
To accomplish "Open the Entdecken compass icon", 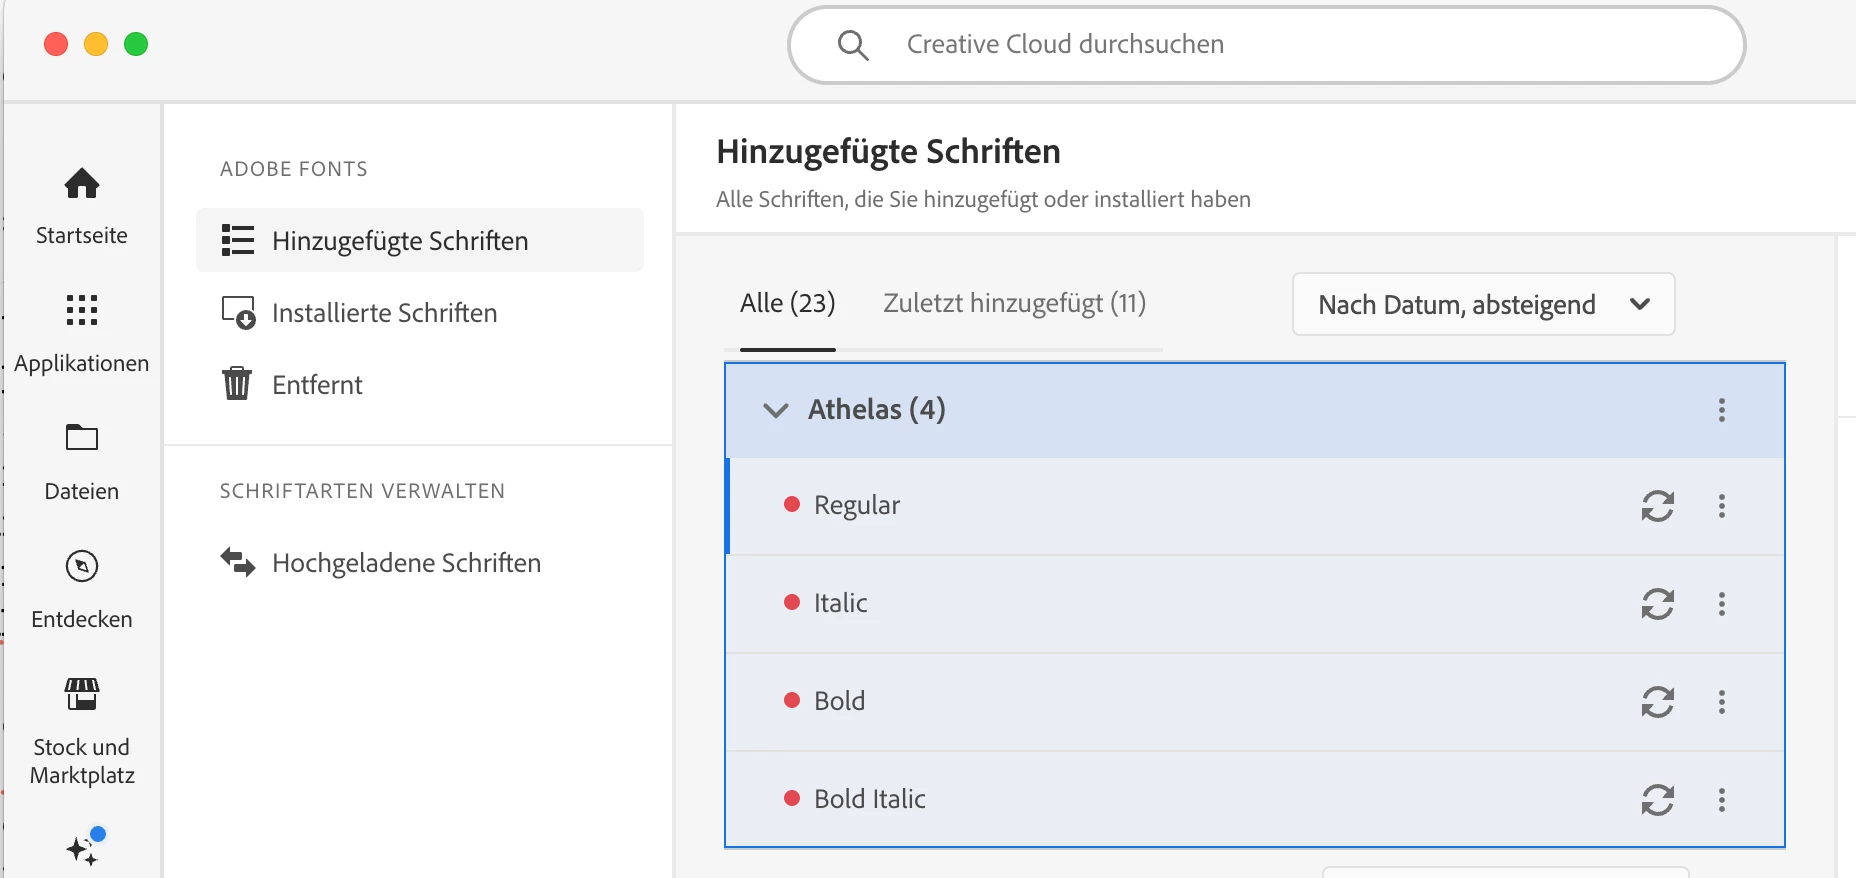I will point(82,566).
